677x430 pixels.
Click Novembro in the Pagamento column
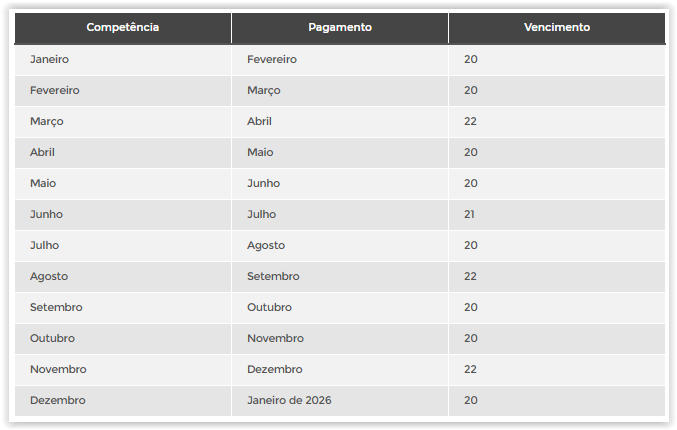coord(275,338)
